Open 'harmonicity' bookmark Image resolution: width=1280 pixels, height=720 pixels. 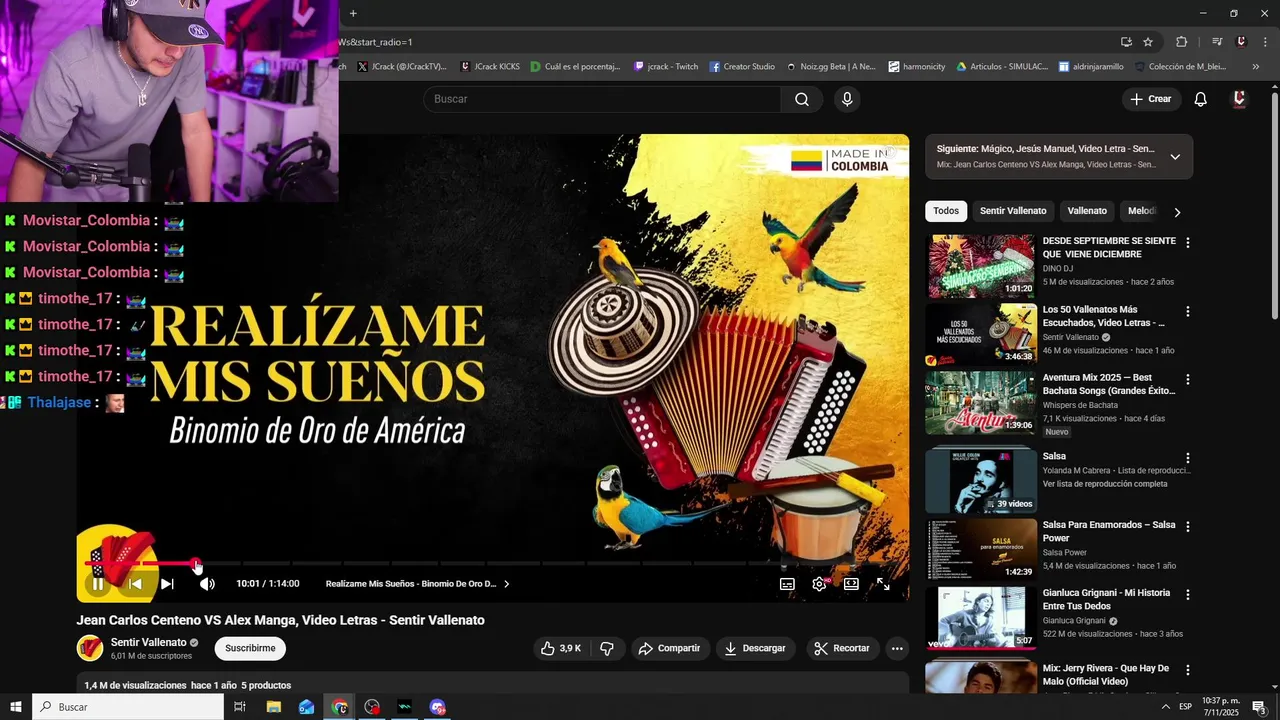click(x=917, y=67)
